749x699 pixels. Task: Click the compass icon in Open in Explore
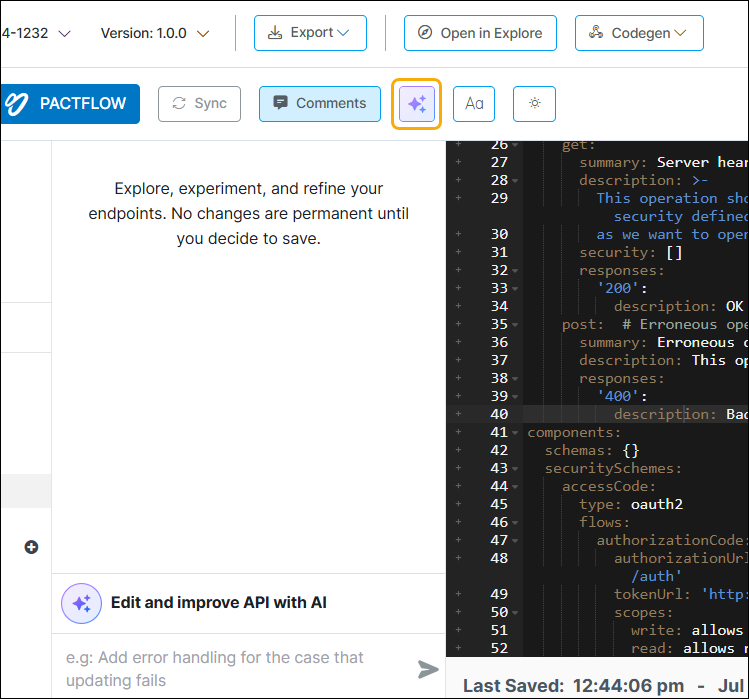(425, 32)
